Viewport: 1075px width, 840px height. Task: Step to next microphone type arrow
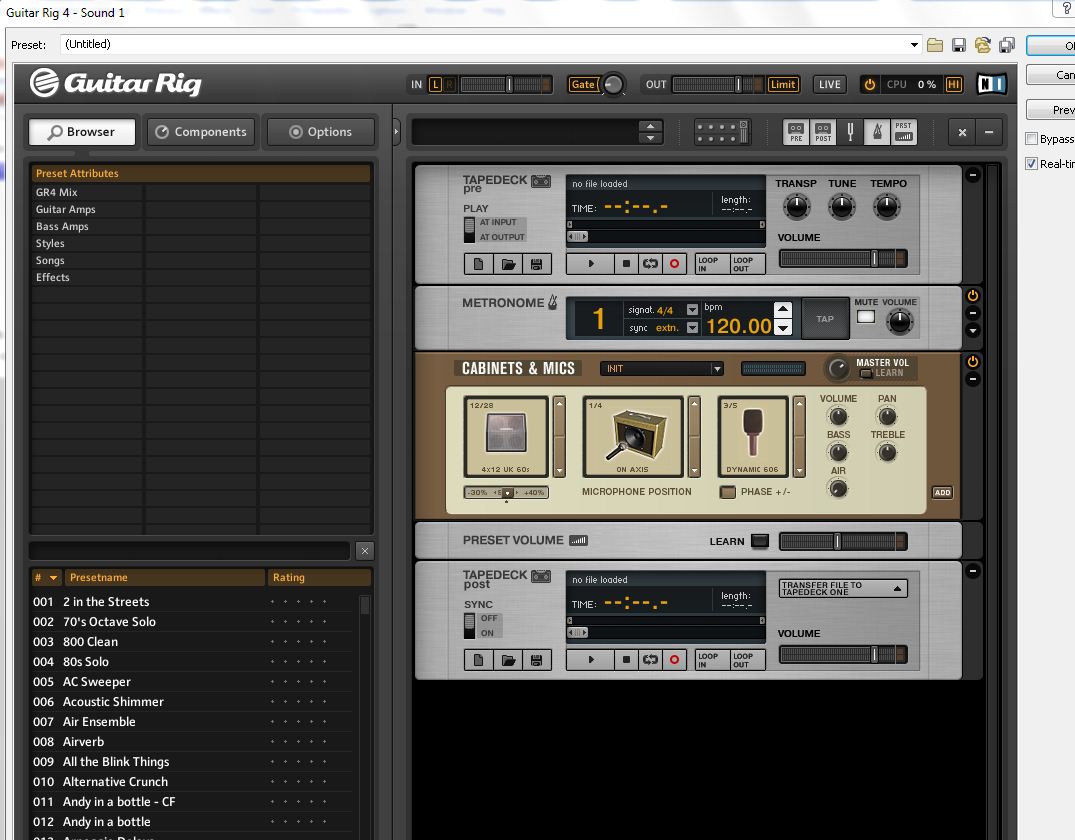(x=799, y=471)
